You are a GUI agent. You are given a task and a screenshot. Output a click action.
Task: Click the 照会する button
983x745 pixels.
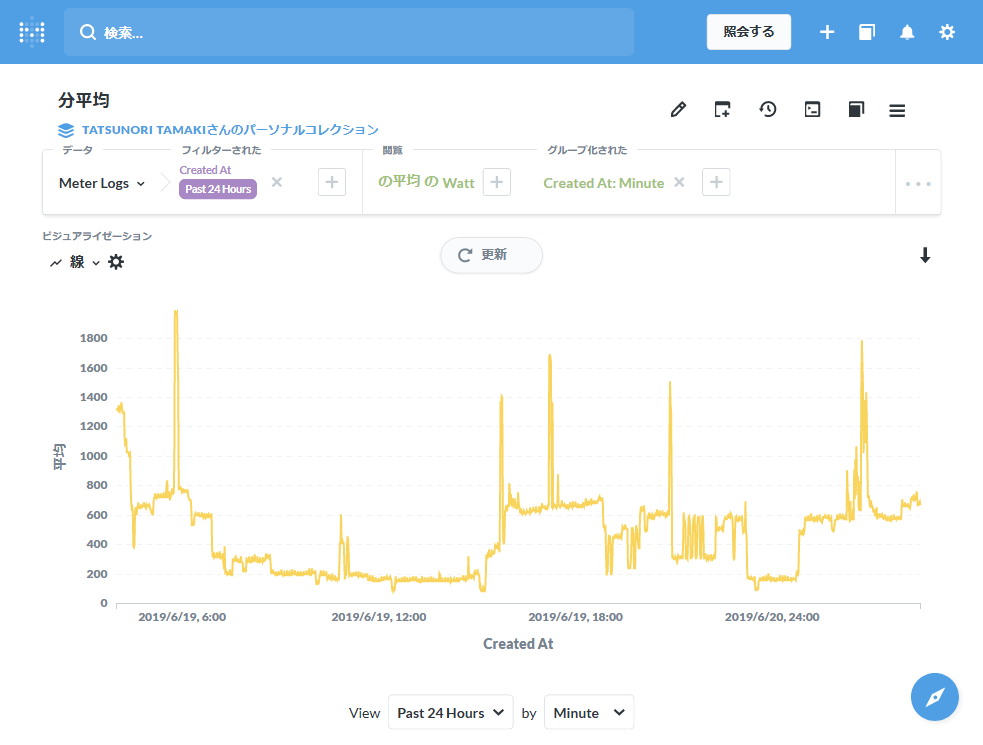(x=749, y=32)
